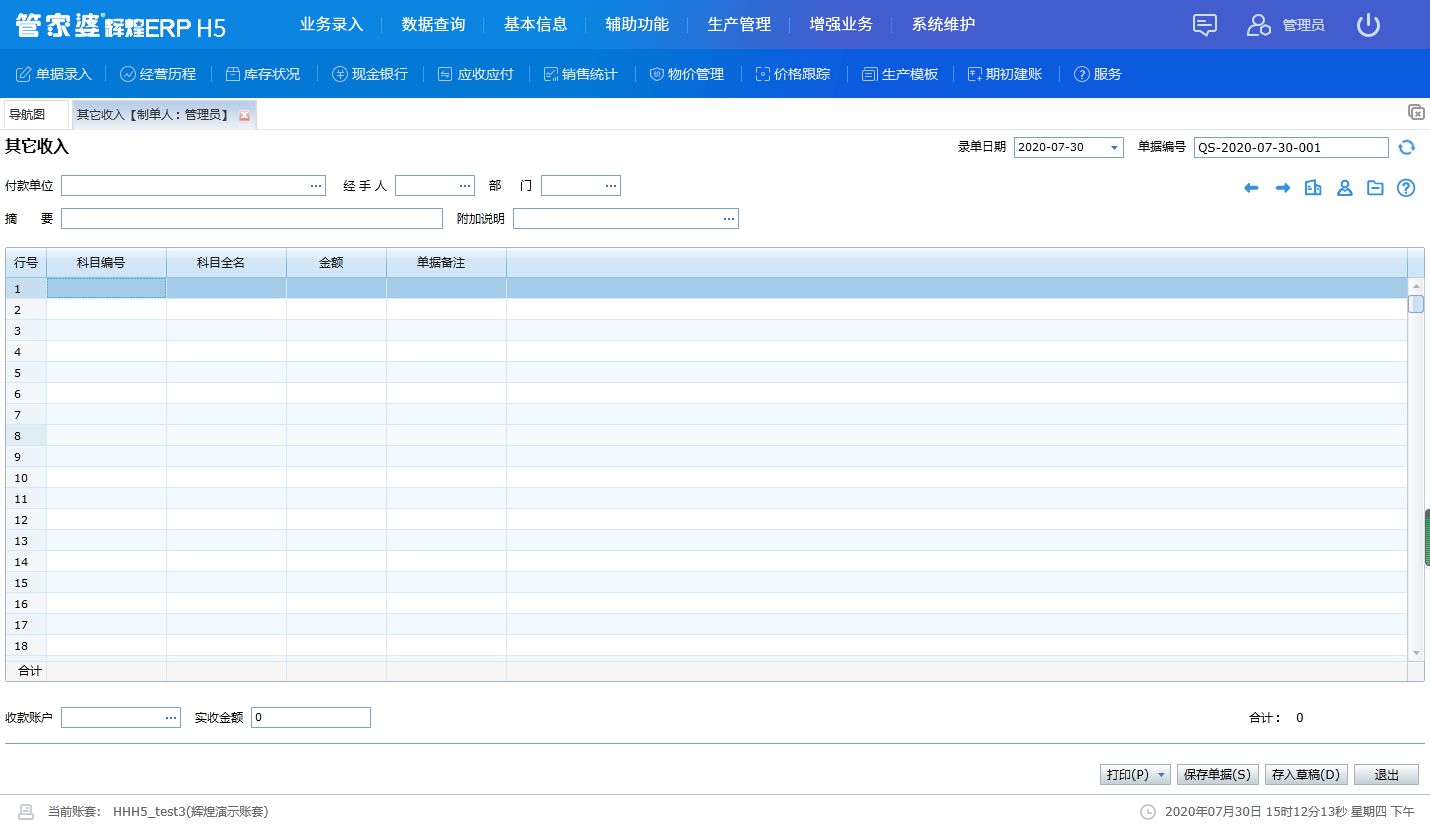The image size is (1430, 827).
Task: Open 收款账户 selector ellipsis
Action: [x=171, y=718]
